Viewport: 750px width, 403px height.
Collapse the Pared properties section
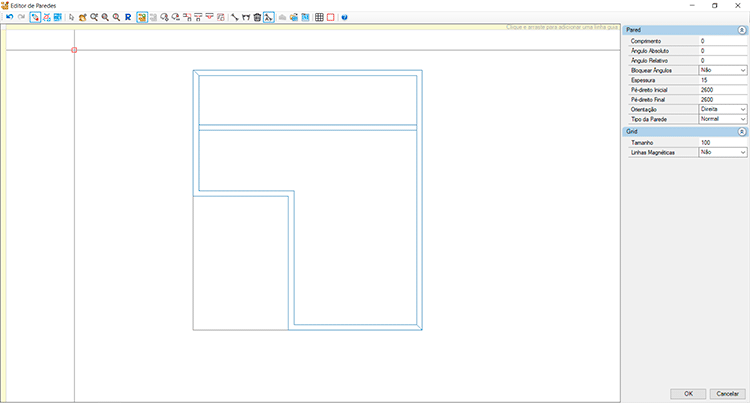742,30
